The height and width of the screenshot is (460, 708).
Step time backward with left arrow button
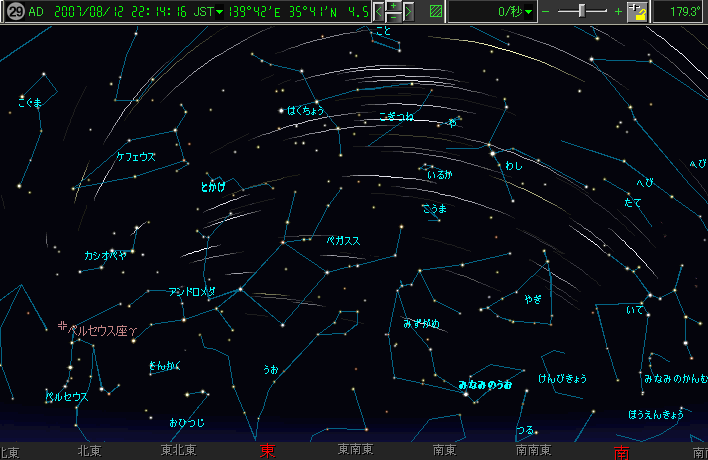(x=380, y=12)
